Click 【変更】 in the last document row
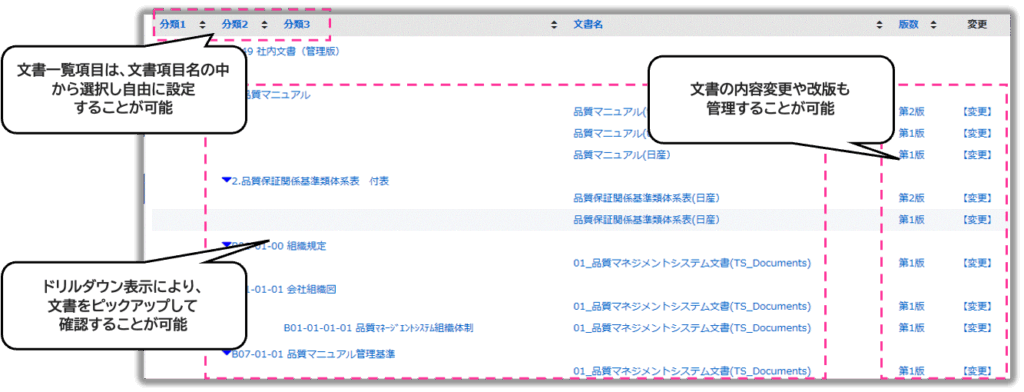This screenshot has width=1024, height=392. tap(978, 371)
